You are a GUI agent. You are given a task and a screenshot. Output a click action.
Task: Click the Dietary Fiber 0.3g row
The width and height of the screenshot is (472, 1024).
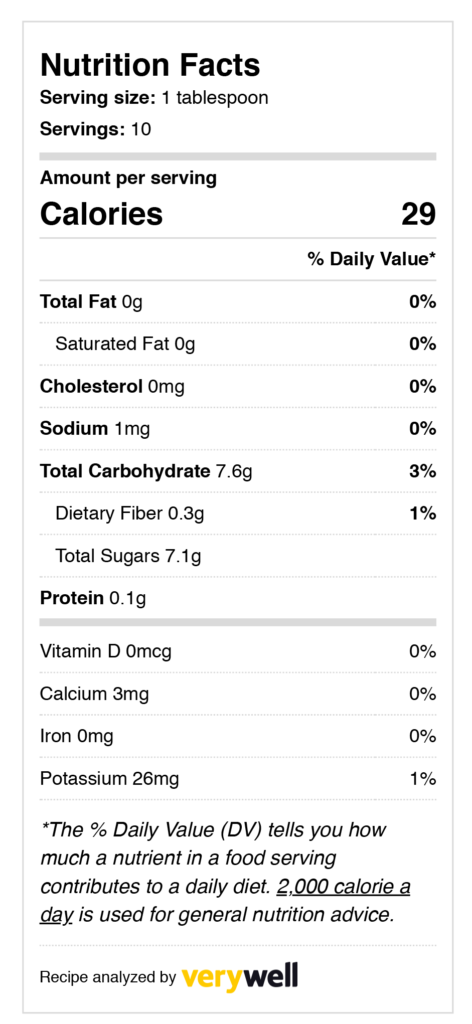(238, 514)
